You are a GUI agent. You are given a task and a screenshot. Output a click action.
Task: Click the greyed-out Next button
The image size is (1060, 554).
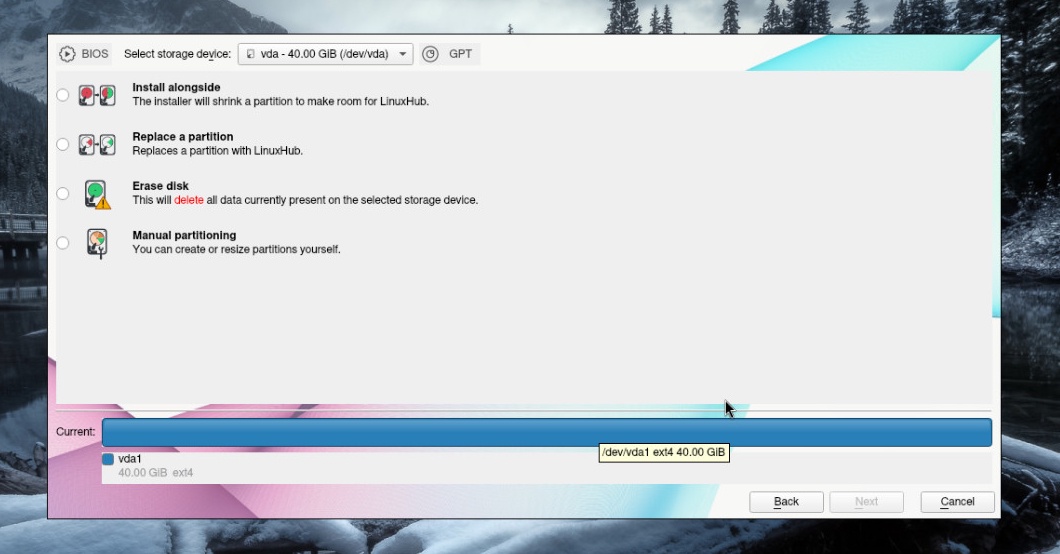click(x=866, y=501)
